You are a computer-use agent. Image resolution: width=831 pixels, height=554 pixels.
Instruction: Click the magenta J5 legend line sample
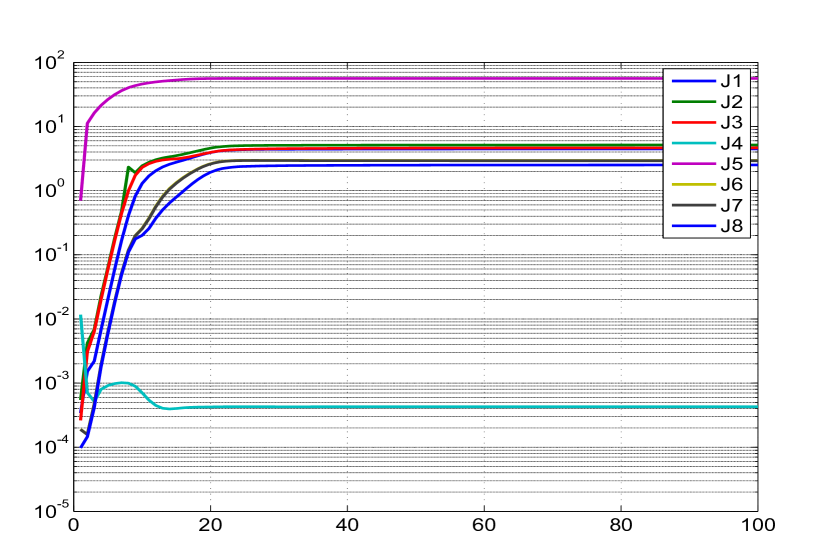(x=694, y=164)
